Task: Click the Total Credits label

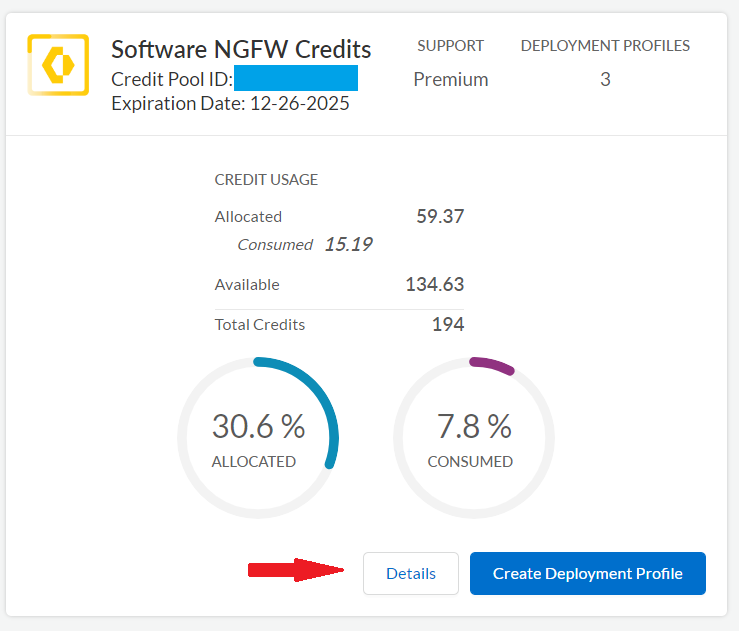Action: (x=260, y=324)
